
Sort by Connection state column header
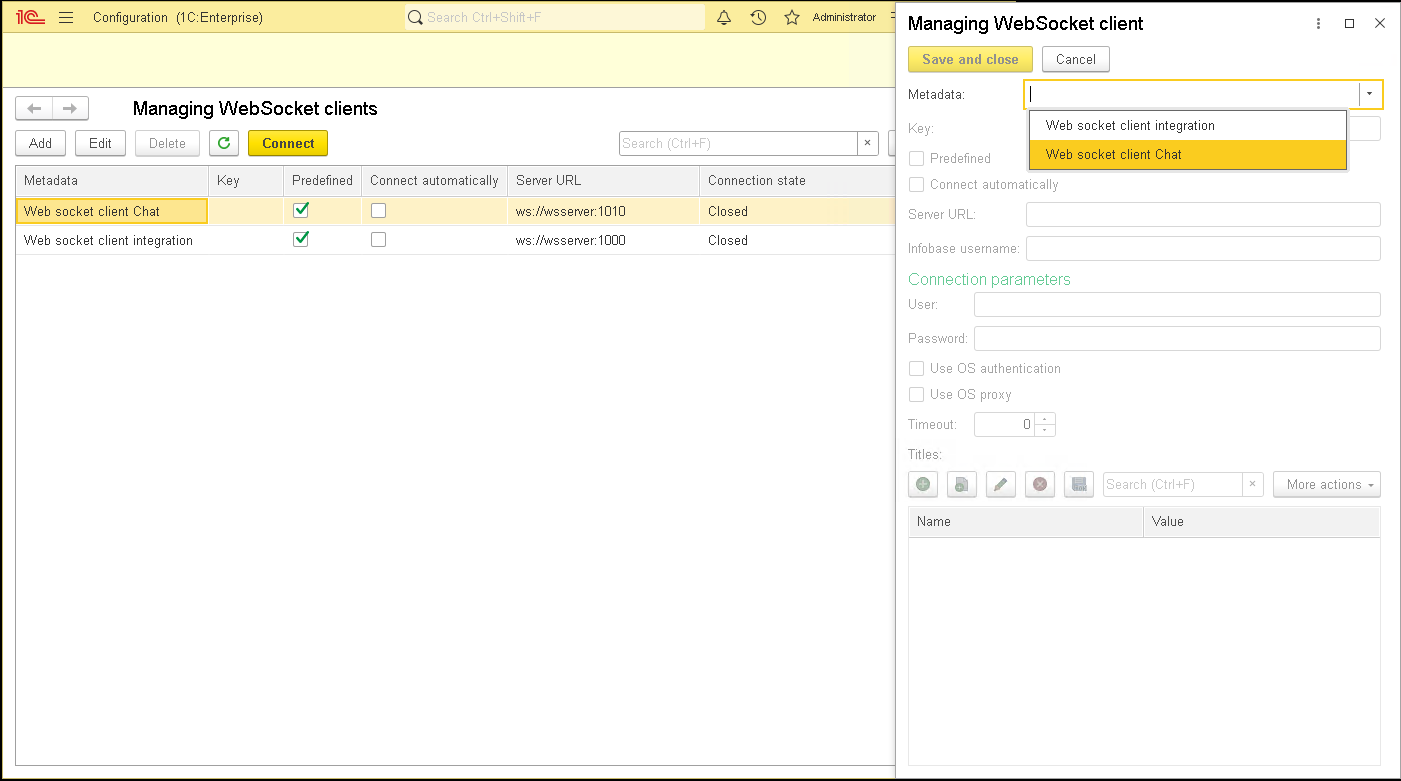[796, 180]
